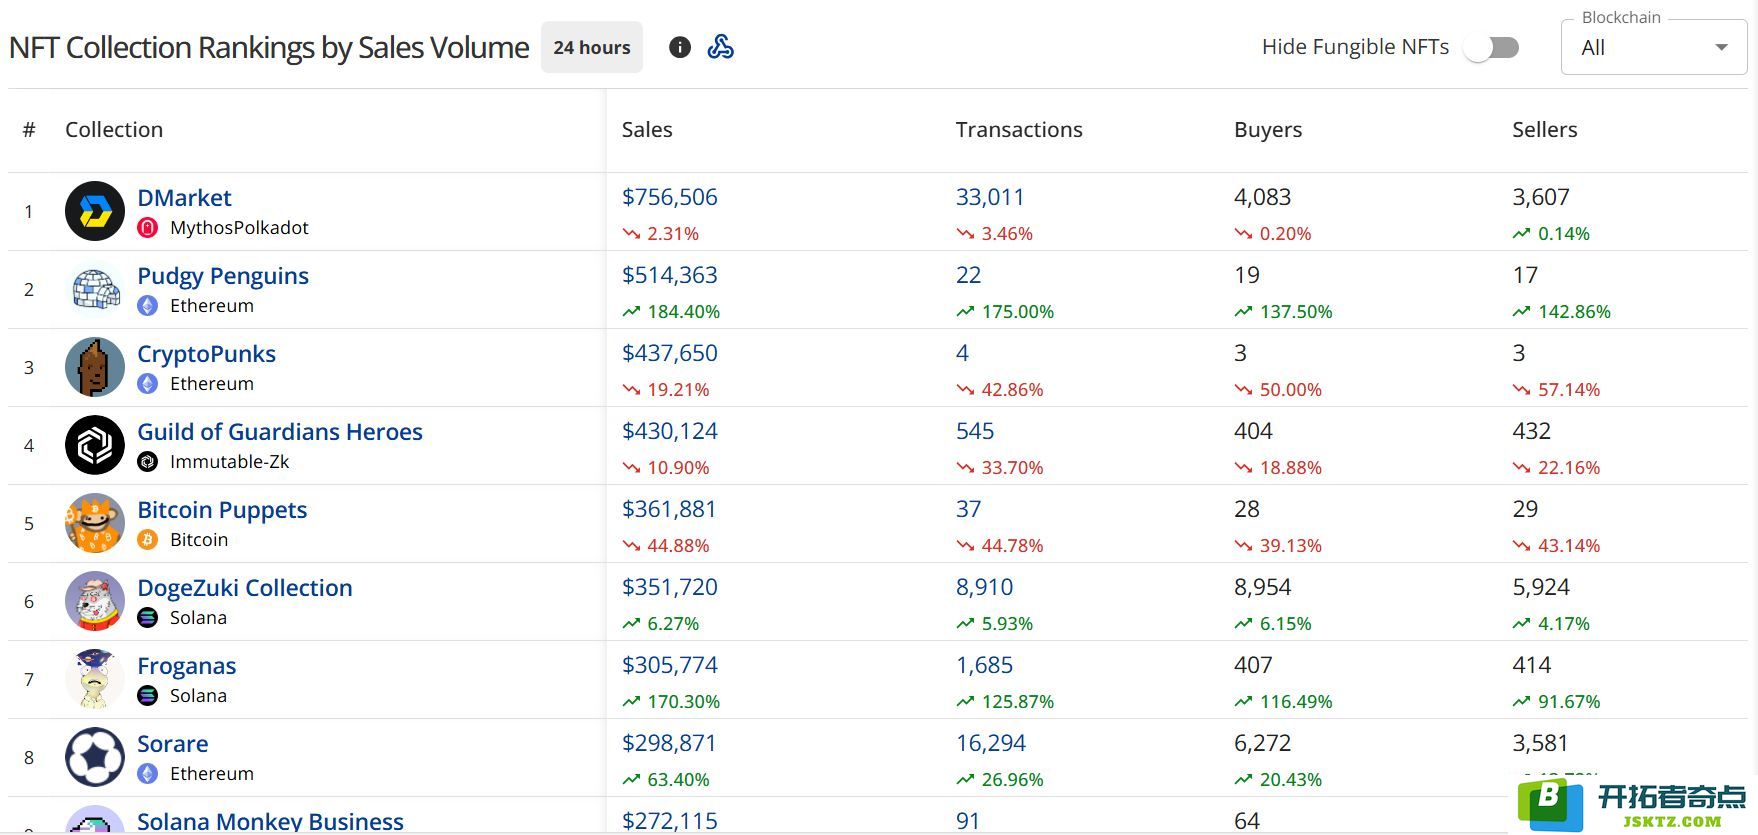Click the Ethereum label under Pudgy Penguins
The height and width of the screenshot is (835, 1758).
click(212, 306)
